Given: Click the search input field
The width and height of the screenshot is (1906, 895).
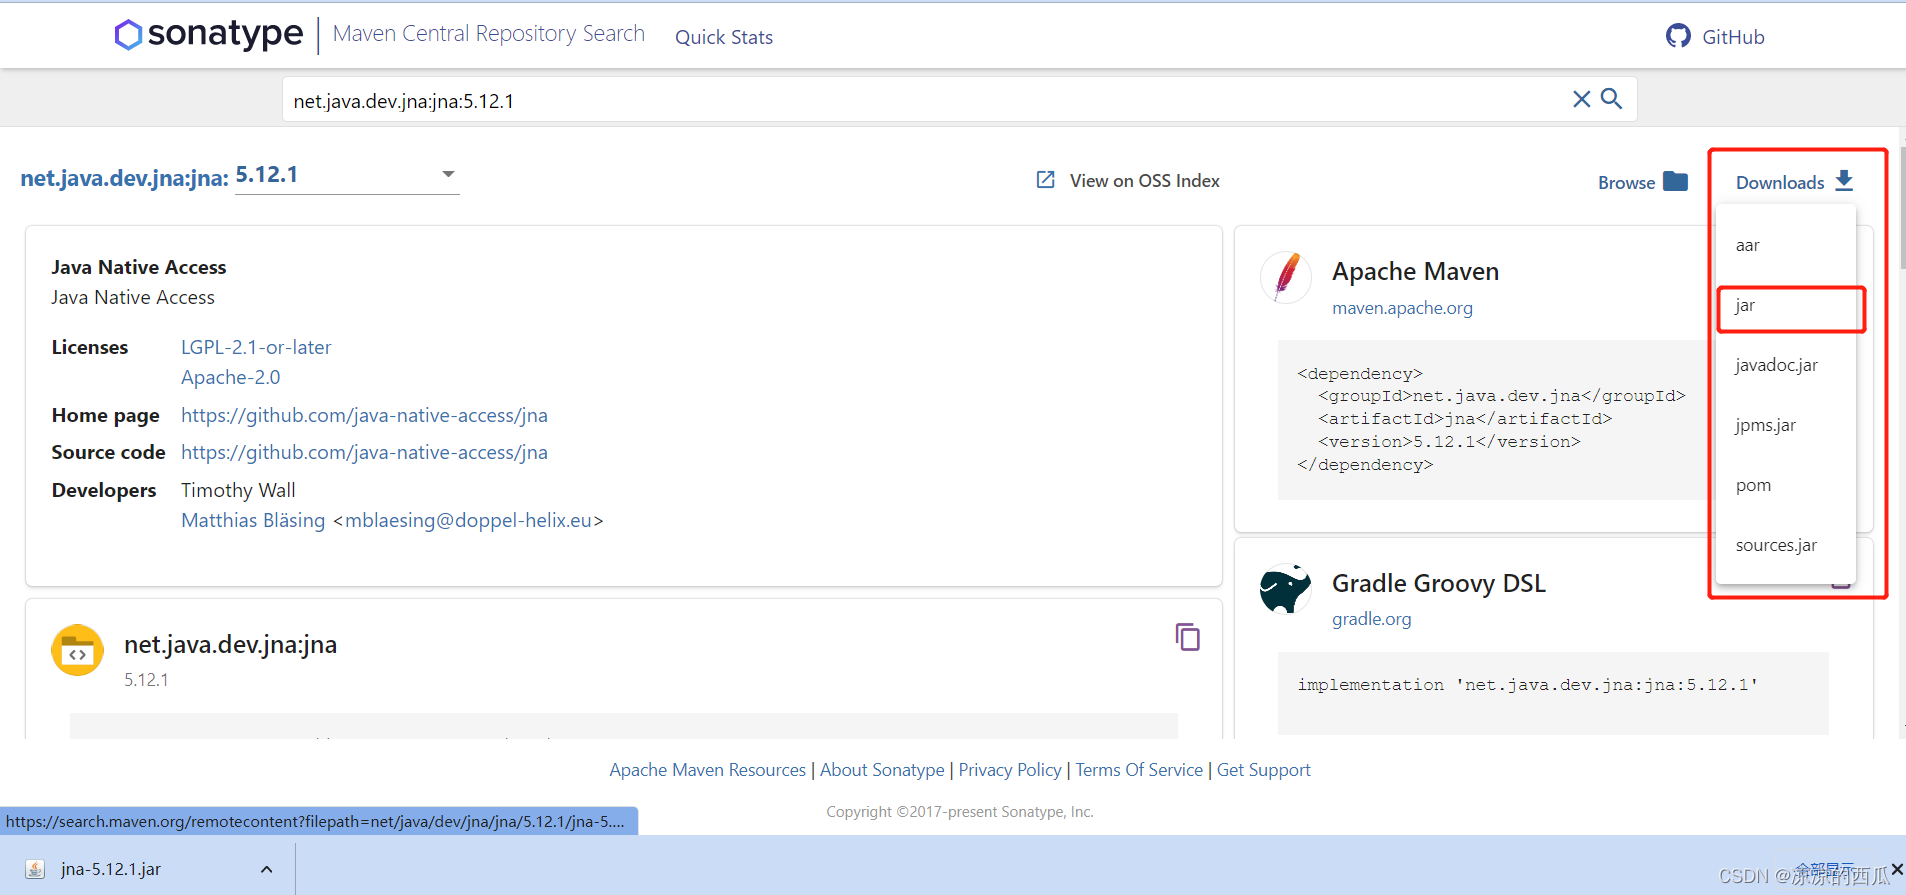Looking at the screenshot, I should coord(925,100).
